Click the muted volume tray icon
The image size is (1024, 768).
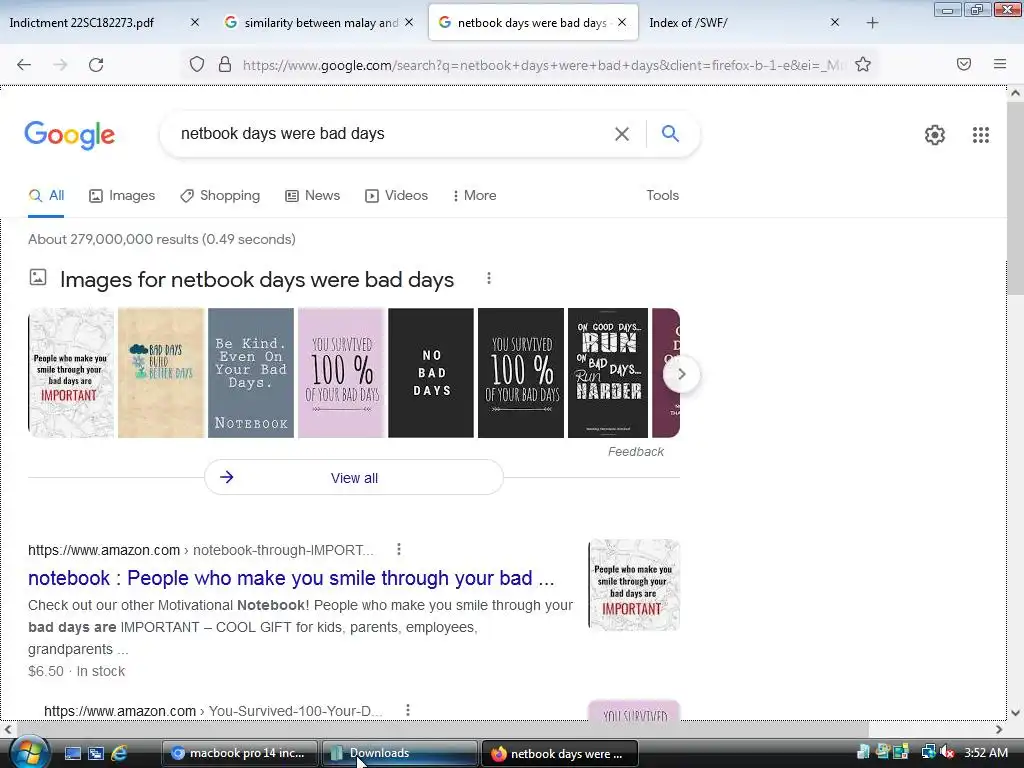click(x=947, y=753)
